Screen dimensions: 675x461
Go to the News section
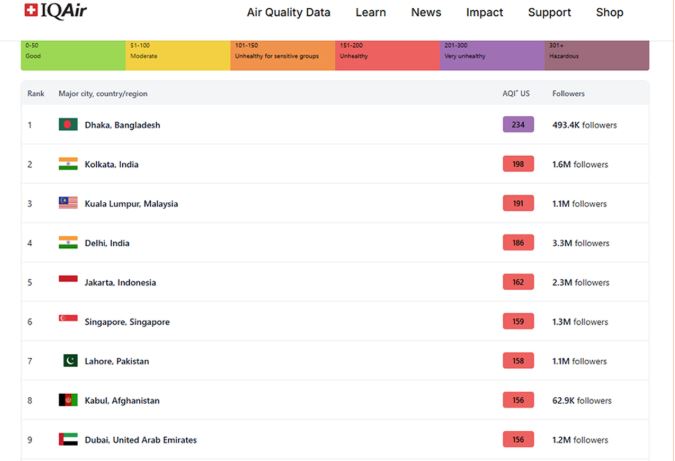pos(426,12)
